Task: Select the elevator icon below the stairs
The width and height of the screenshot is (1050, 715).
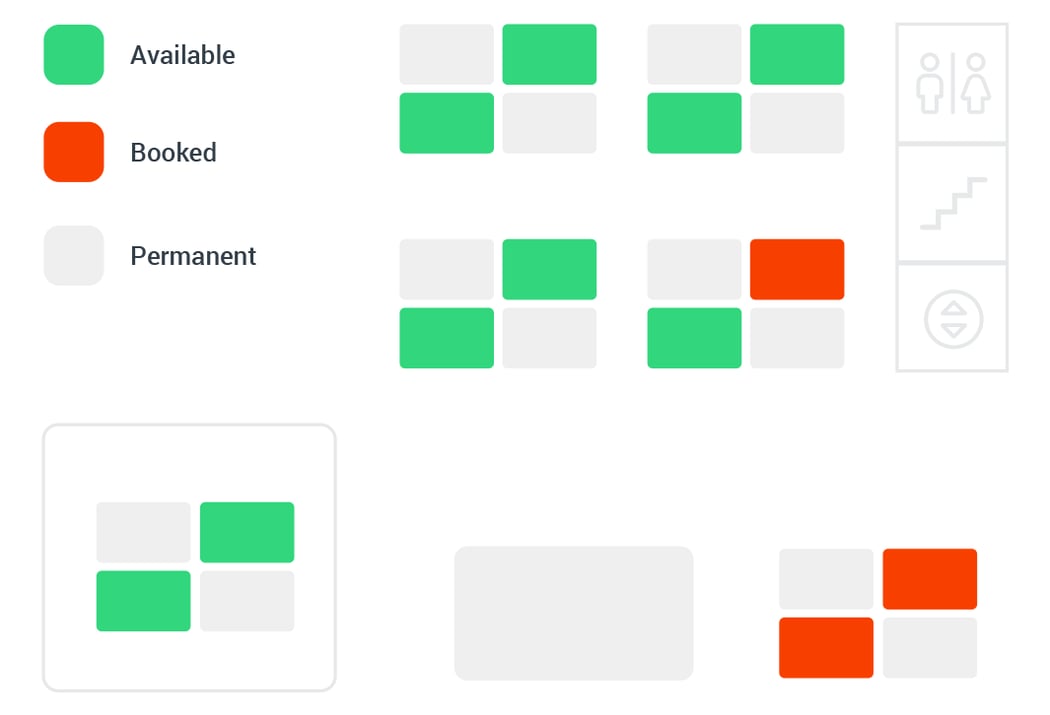Action: (x=951, y=320)
